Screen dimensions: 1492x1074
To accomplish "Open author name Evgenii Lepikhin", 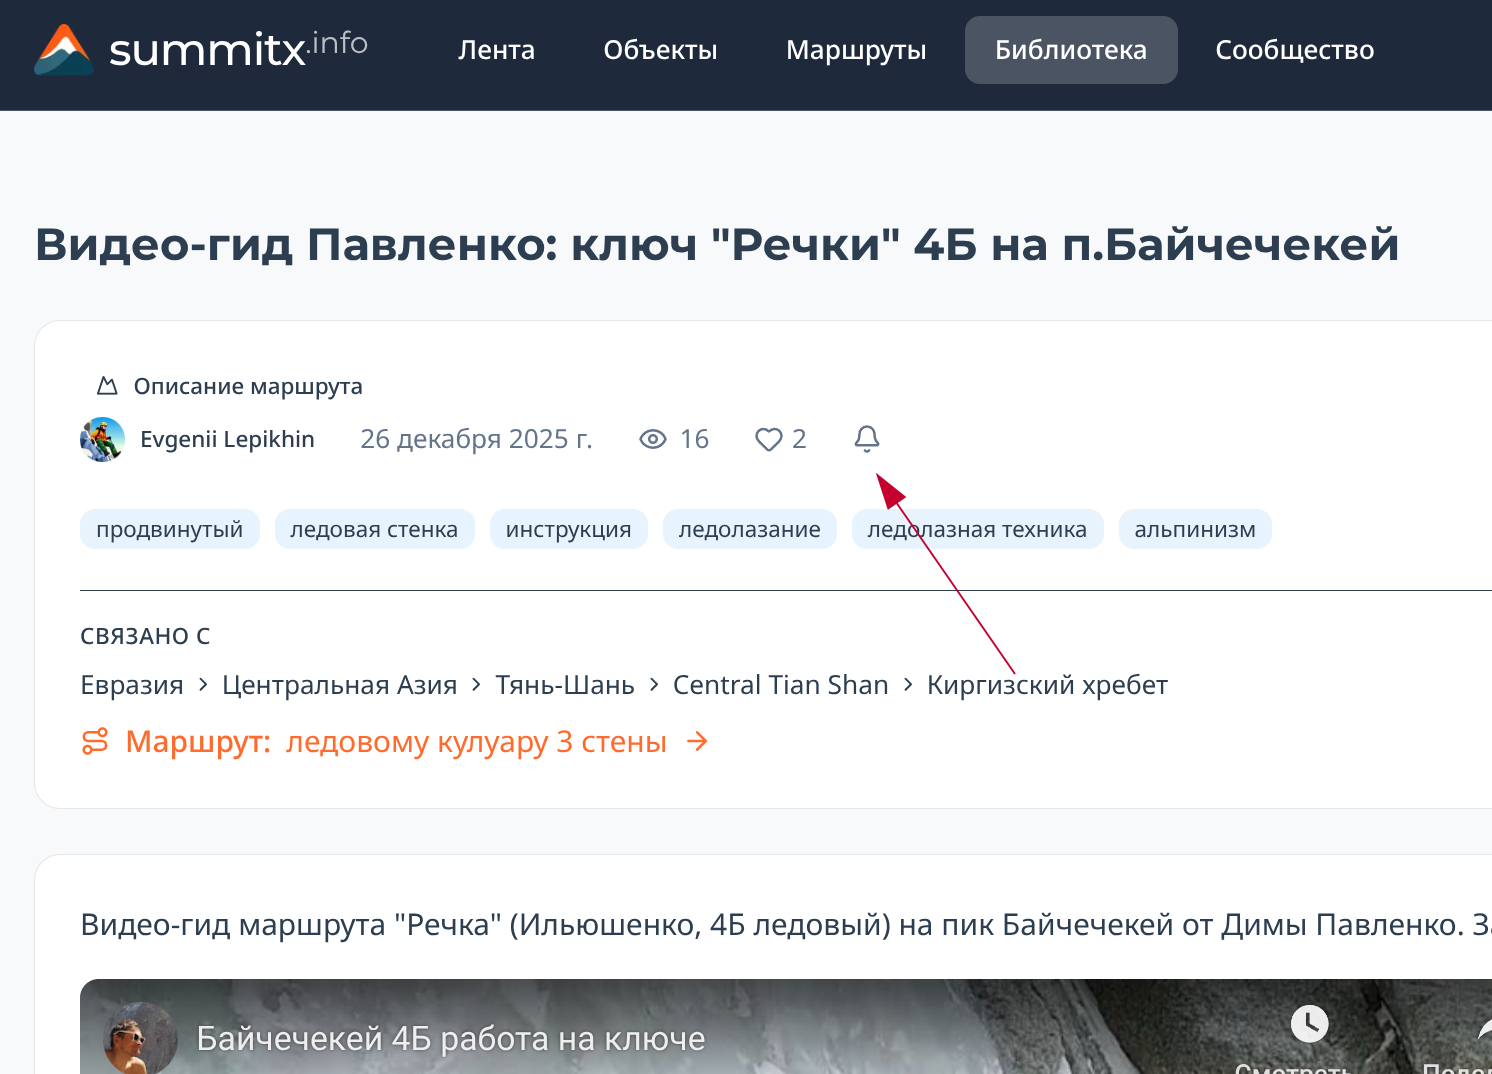I will click(227, 439).
